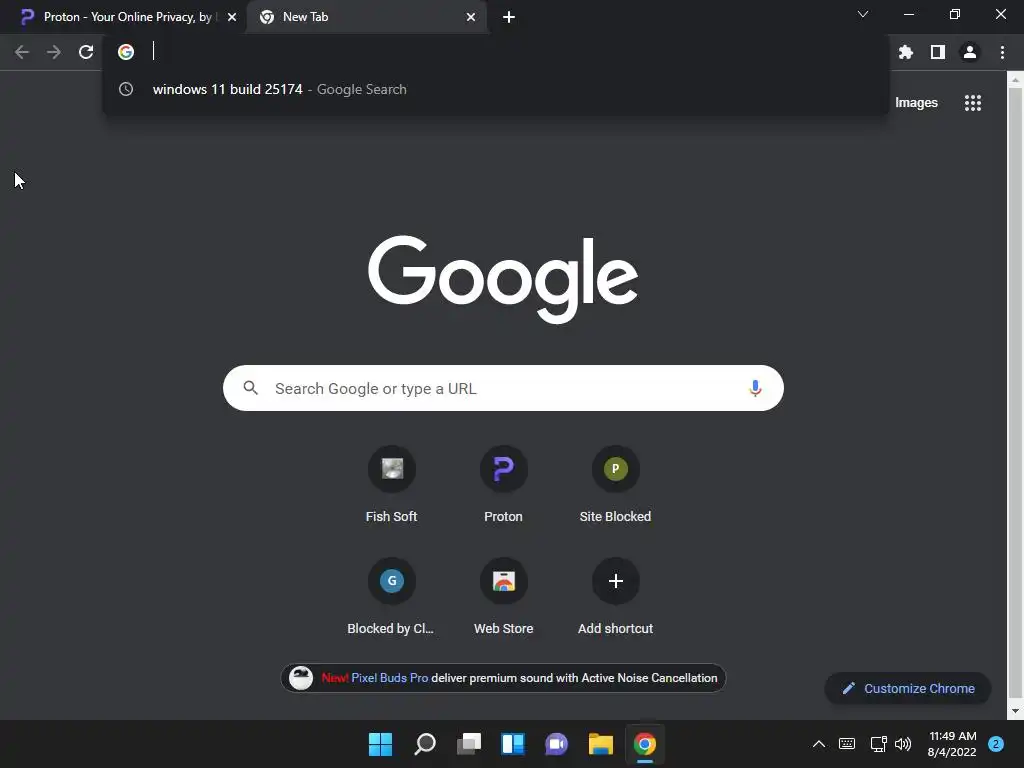Open the Proton shortcut tile
The height and width of the screenshot is (768, 1024).
pos(504,485)
